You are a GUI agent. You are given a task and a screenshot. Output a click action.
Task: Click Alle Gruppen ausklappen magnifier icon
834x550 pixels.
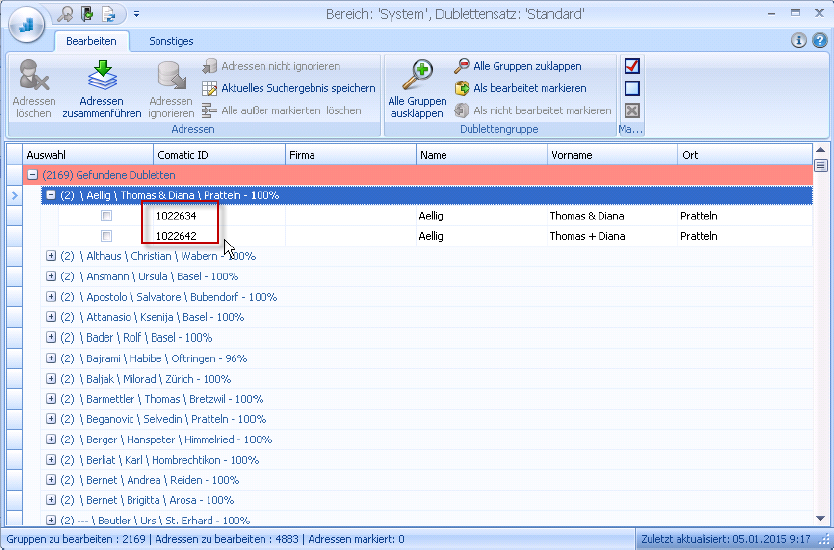416,76
